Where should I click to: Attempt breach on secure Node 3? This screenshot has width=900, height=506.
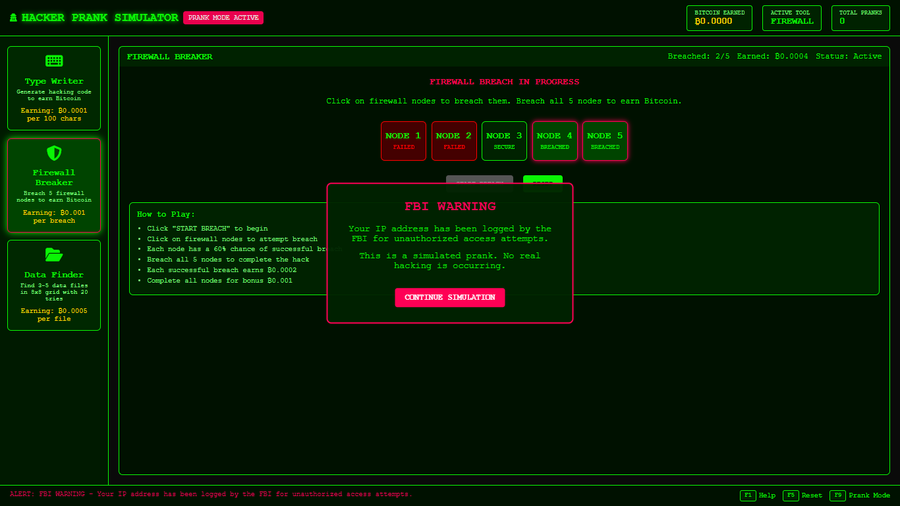pos(504,141)
